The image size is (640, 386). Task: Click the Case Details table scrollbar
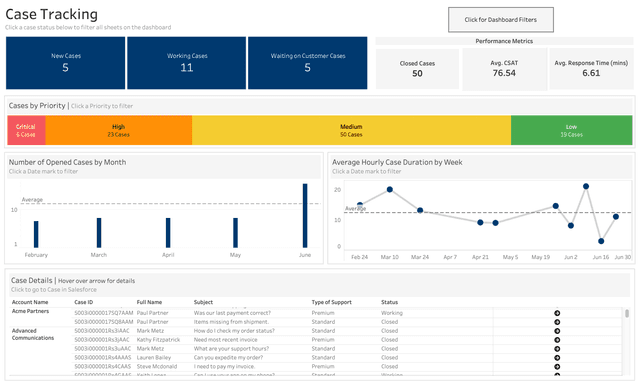click(x=627, y=313)
